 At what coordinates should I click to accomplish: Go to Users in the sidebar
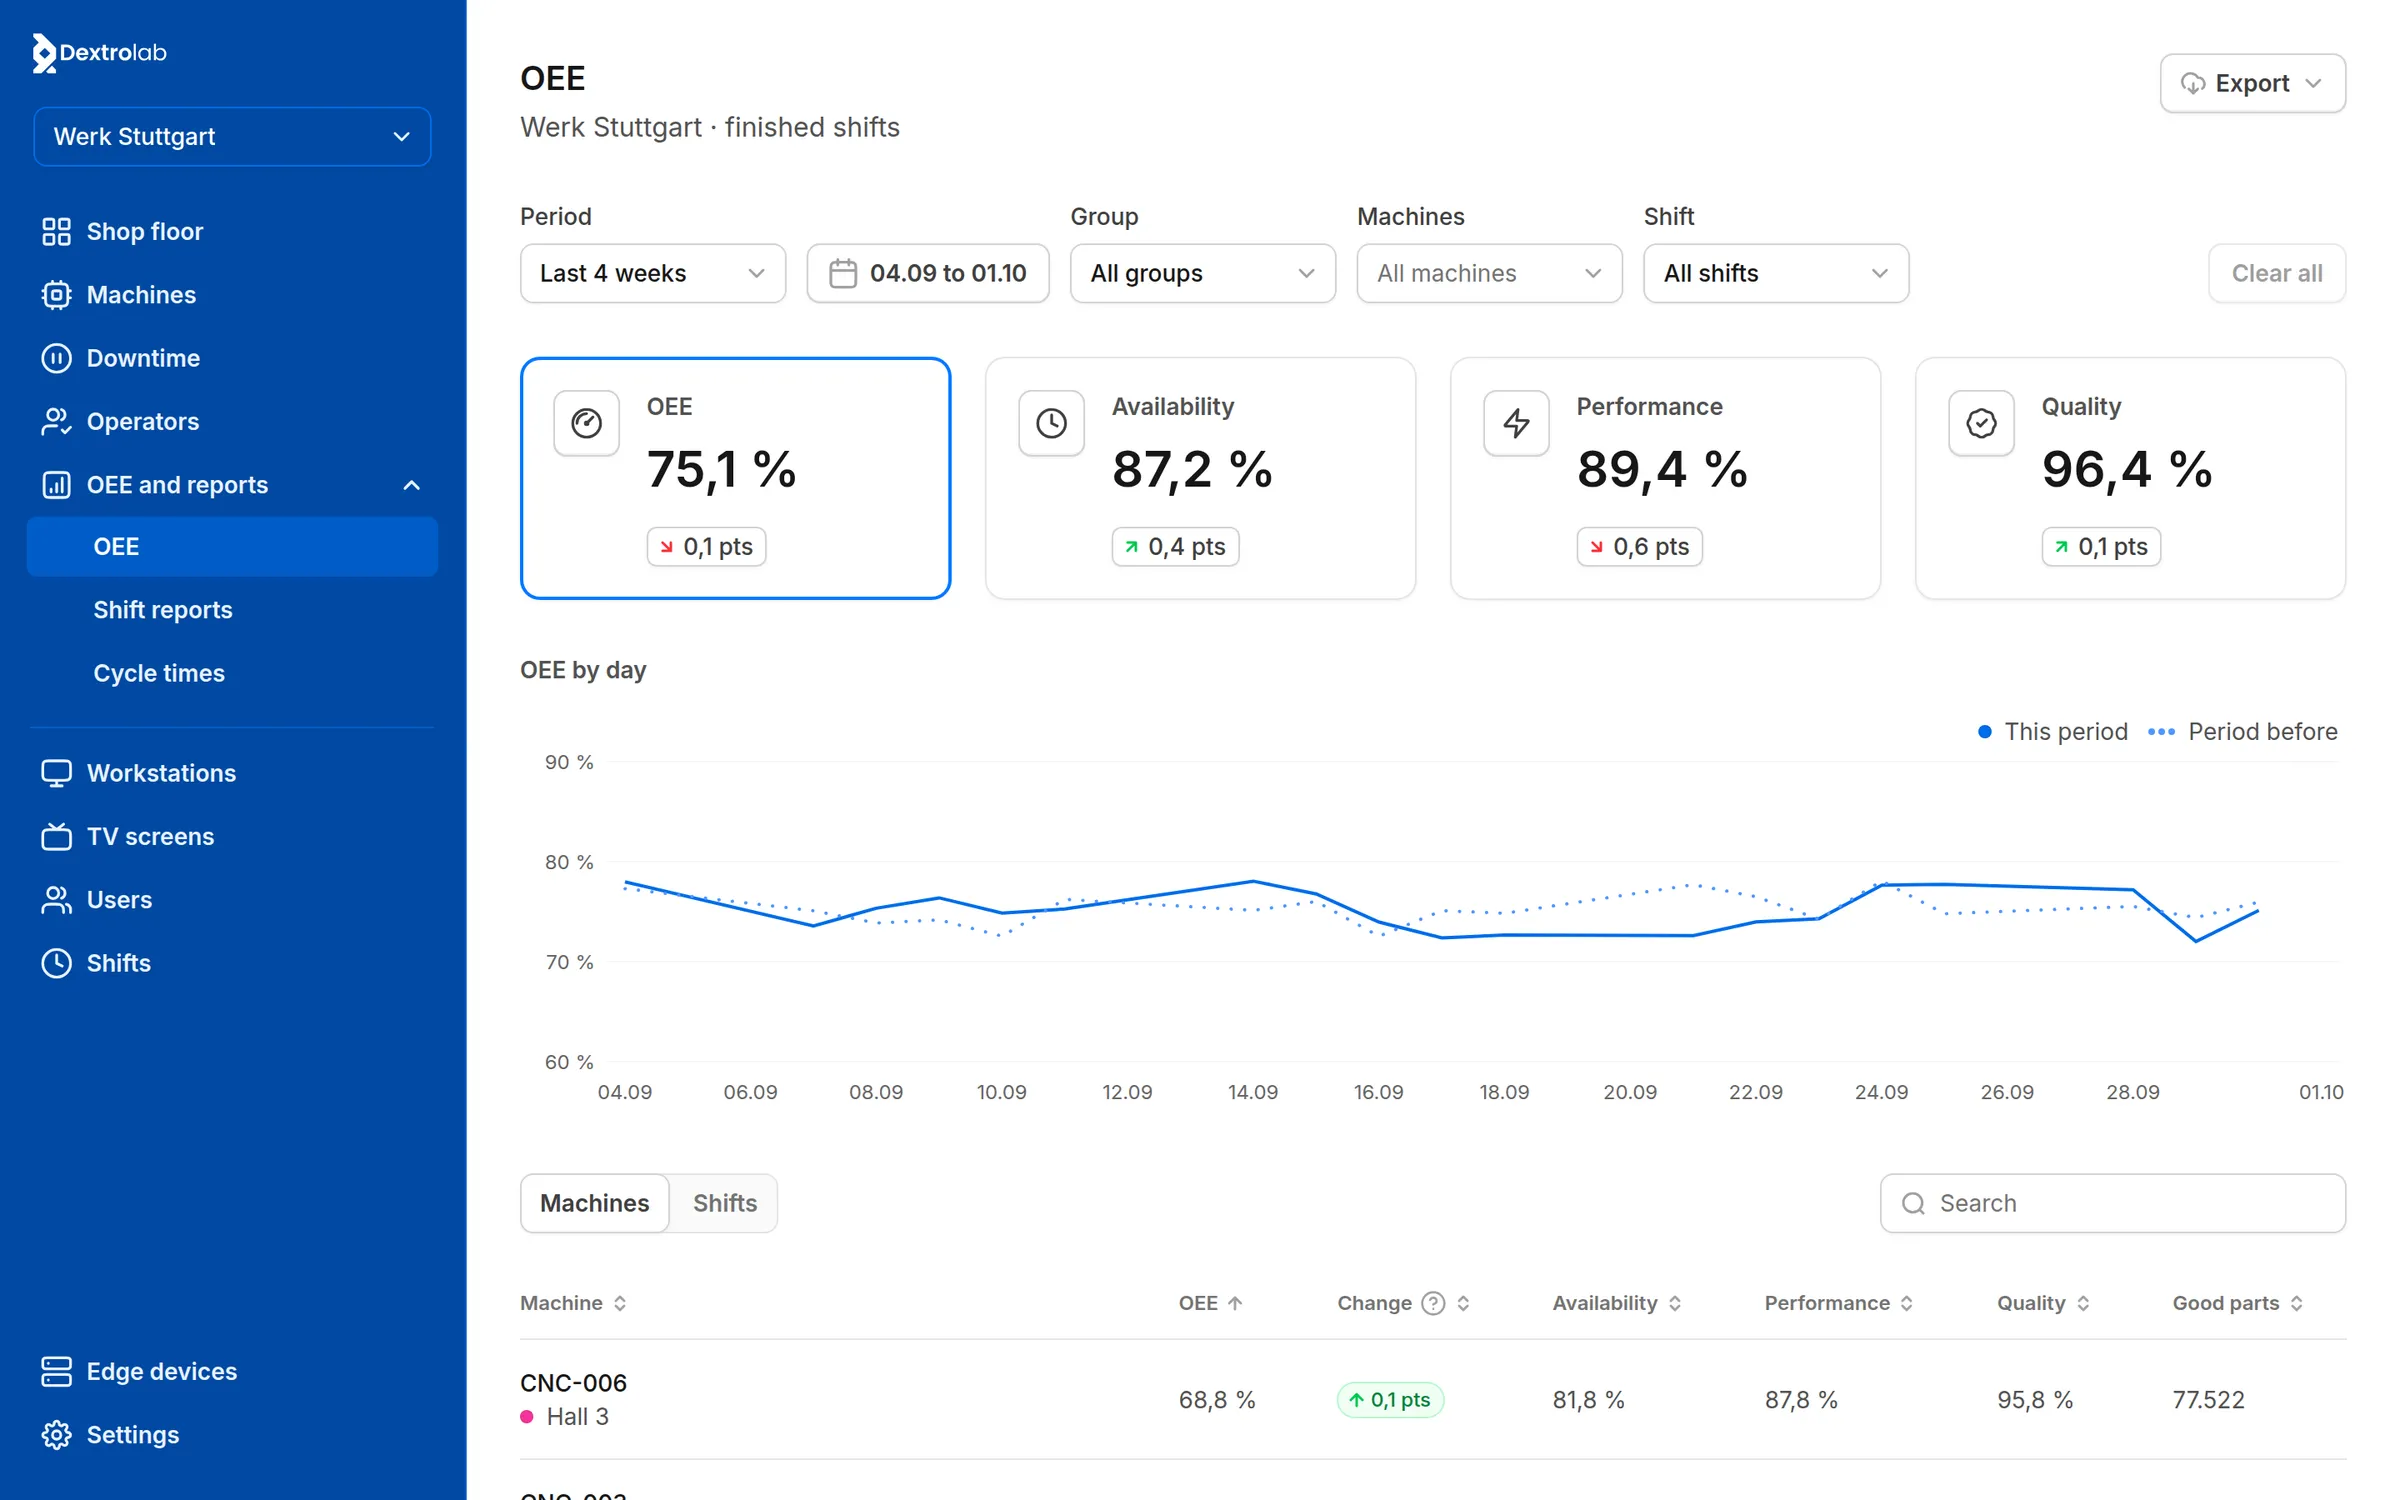[x=232, y=900]
